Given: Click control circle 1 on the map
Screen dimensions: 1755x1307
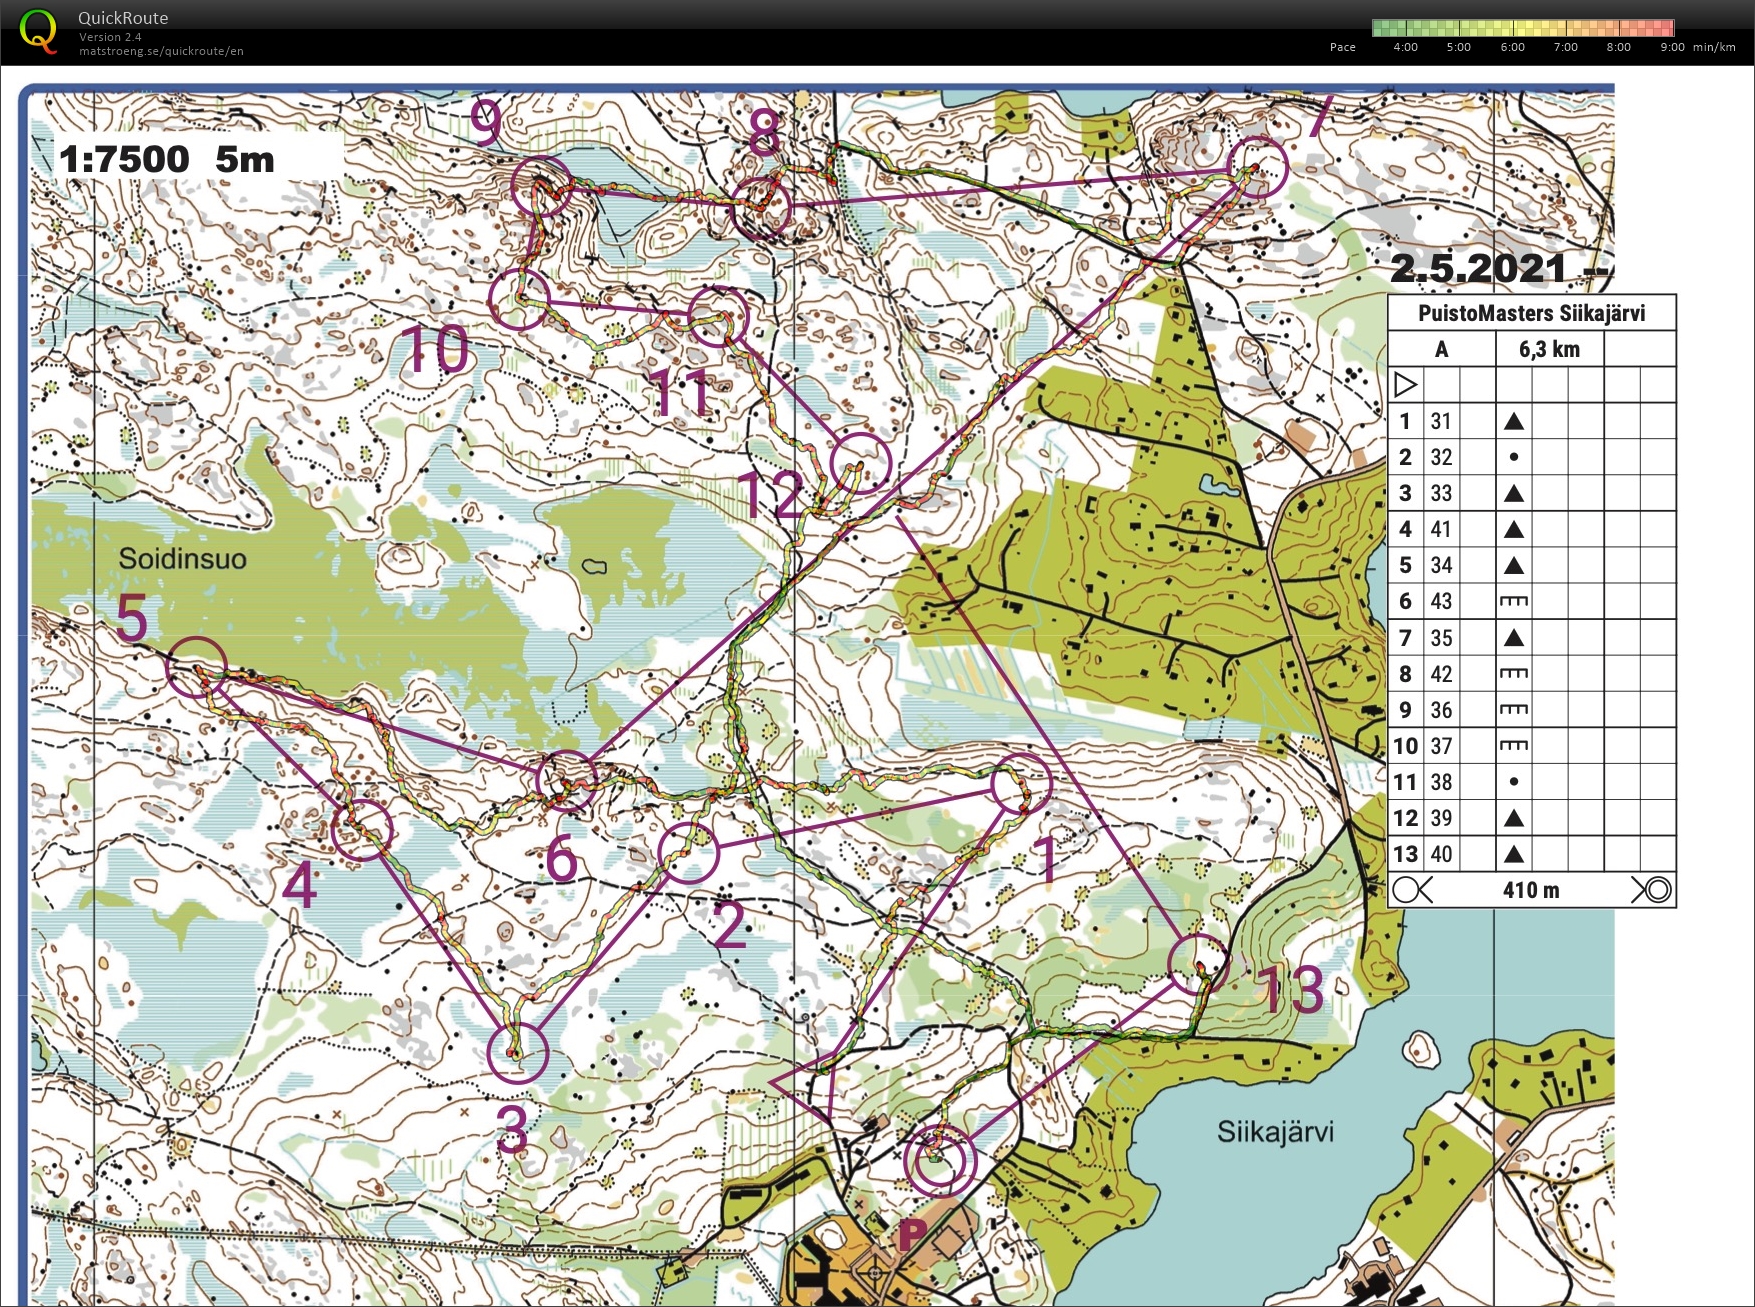Looking at the screenshot, I should [x=1021, y=784].
